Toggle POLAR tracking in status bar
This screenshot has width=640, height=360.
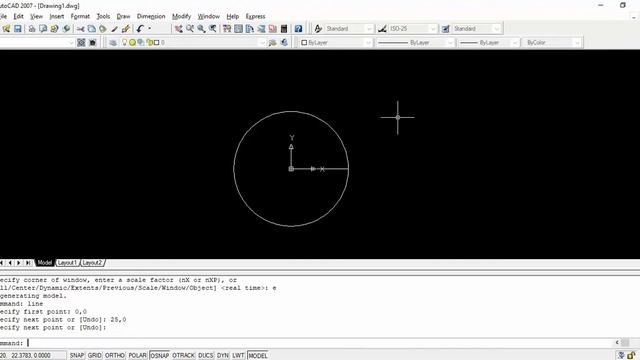tap(138, 356)
